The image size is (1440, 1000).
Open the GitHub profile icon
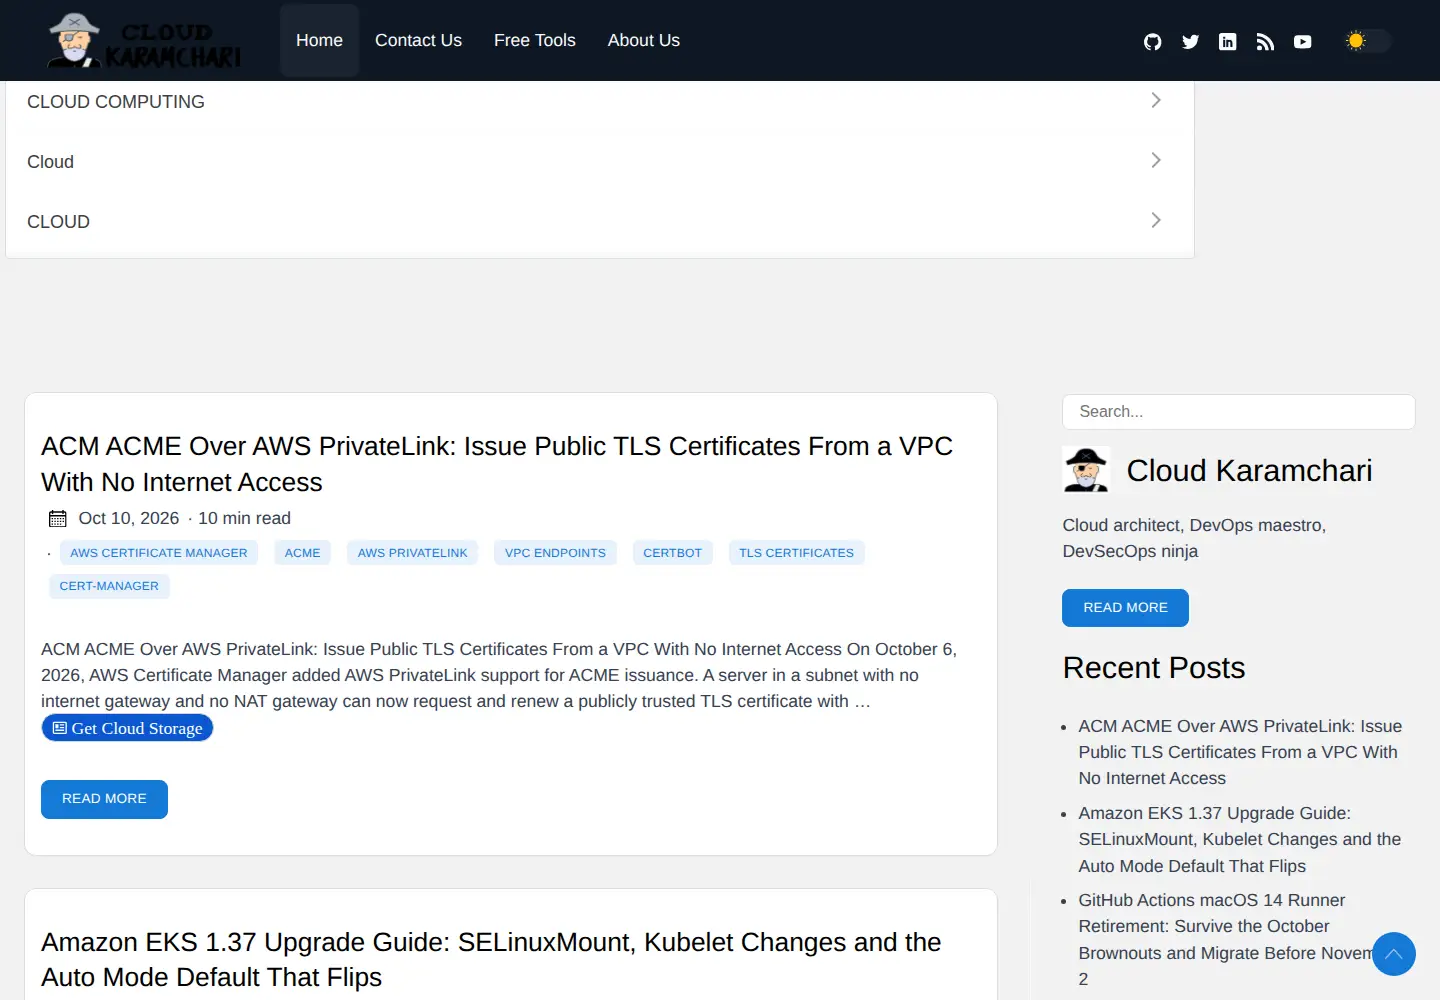coord(1153,42)
